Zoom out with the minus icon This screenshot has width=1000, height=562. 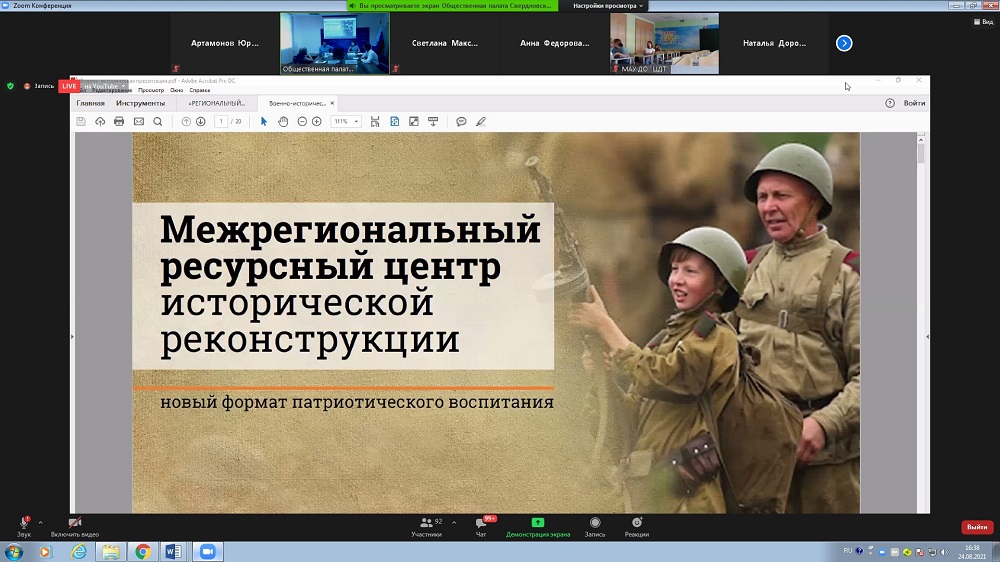tap(302, 121)
